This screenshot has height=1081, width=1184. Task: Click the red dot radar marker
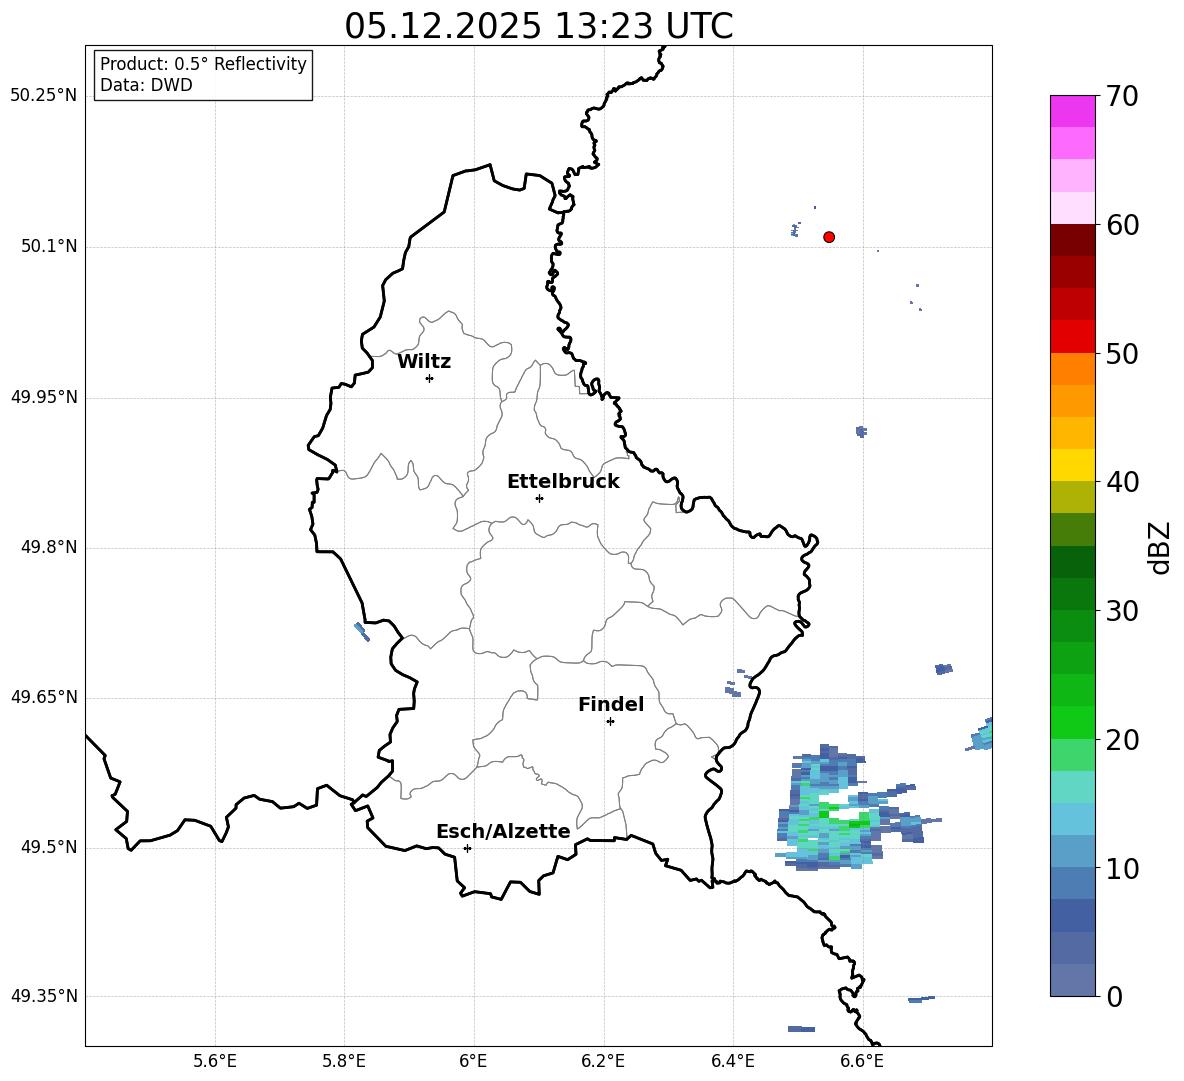pyautogui.click(x=829, y=237)
